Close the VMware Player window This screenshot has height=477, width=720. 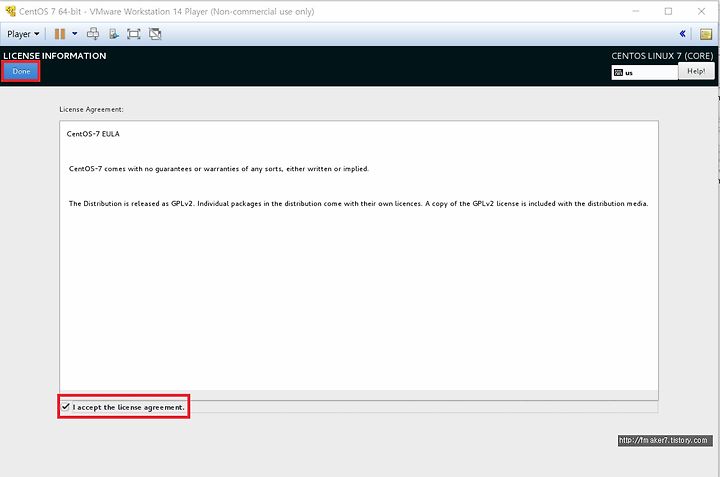(x=701, y=11)
